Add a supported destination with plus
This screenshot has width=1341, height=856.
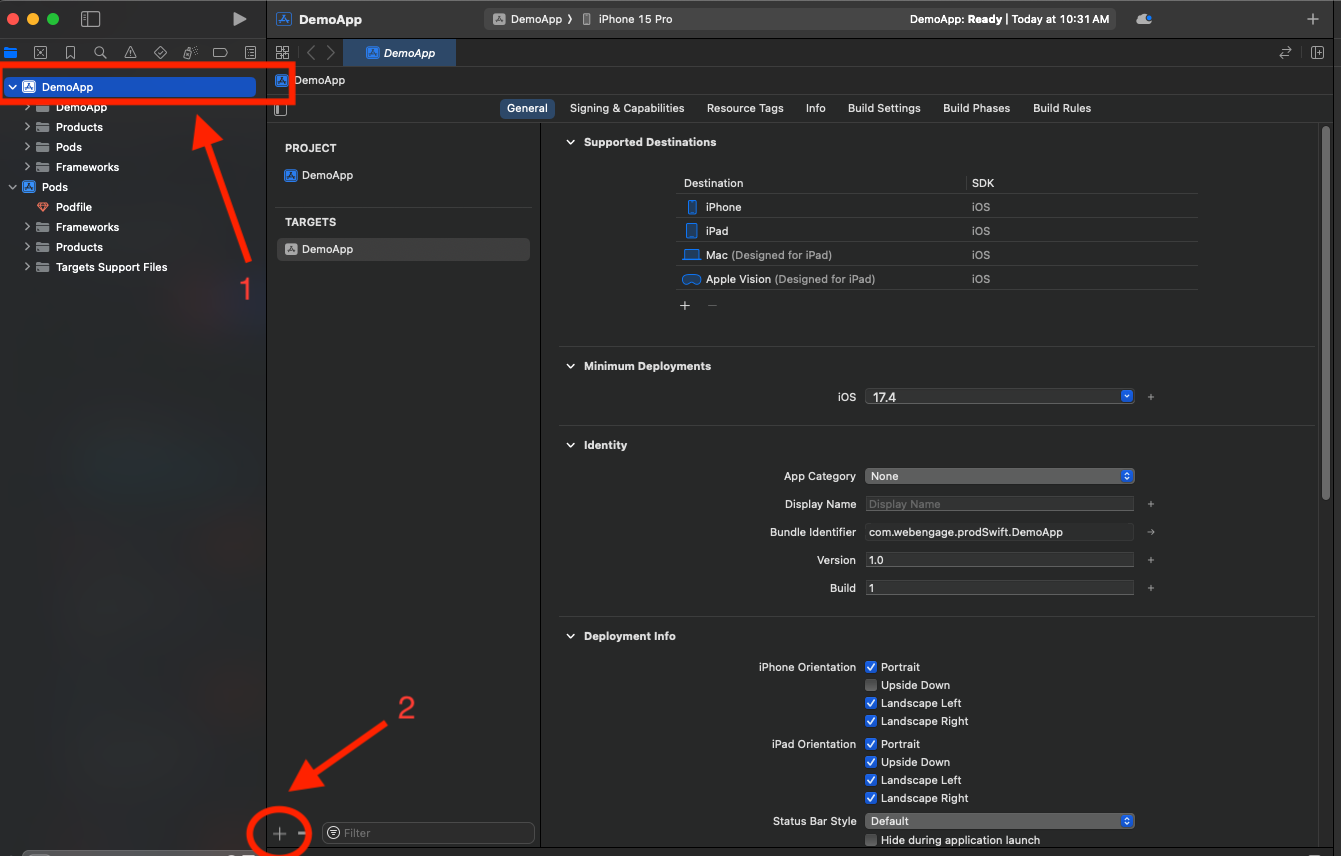685,306
